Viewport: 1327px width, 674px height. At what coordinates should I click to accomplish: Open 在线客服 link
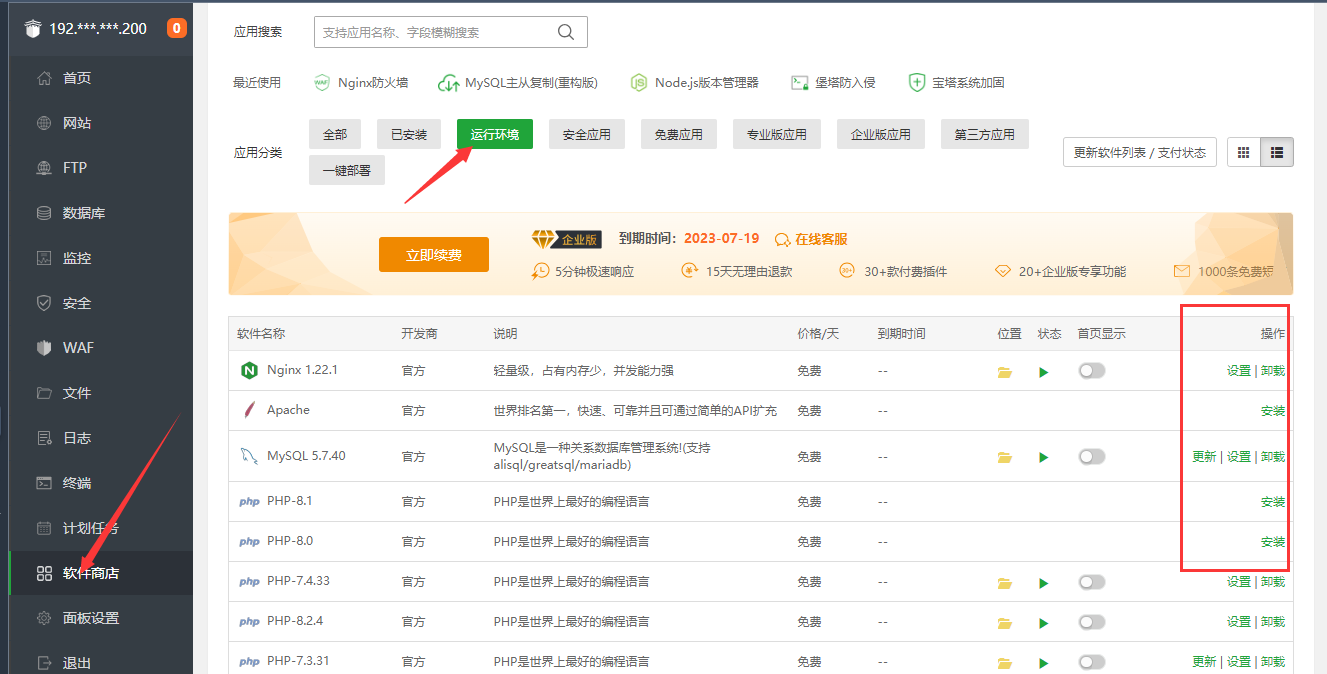(813, 239)
